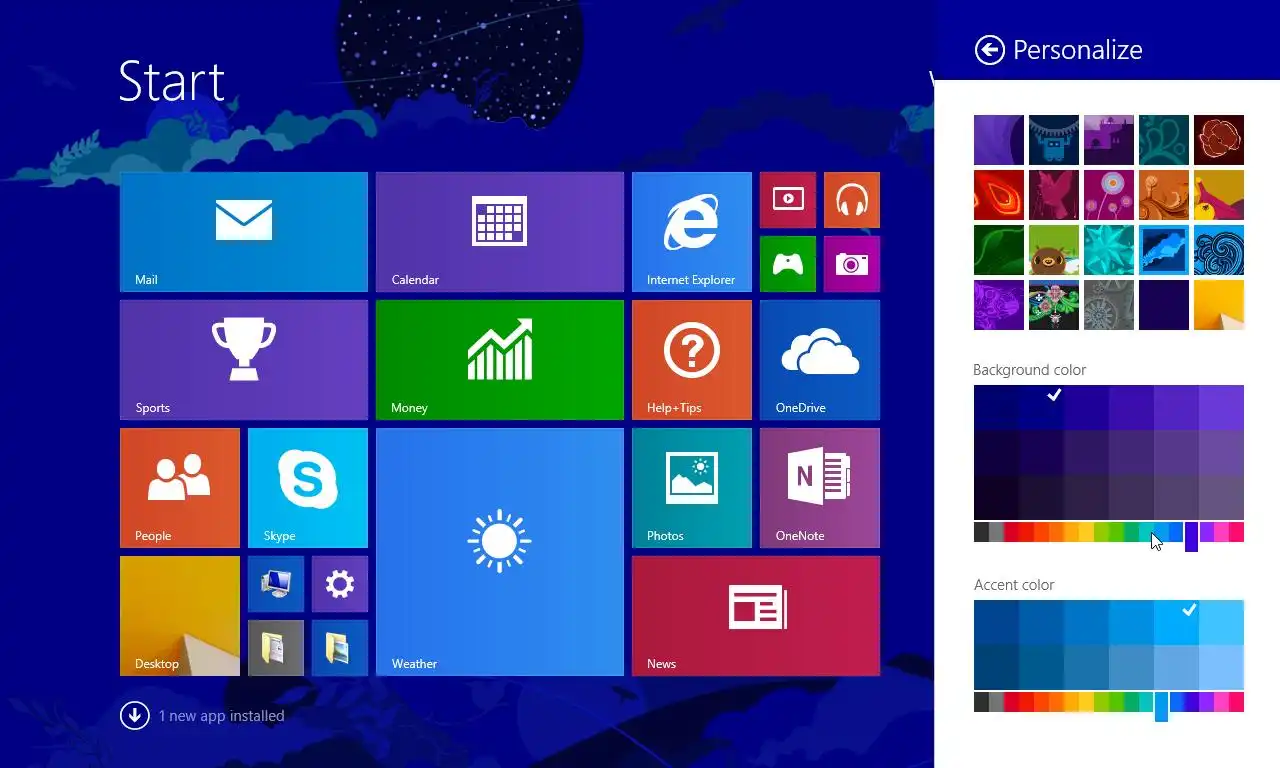
Task: Open the Documents folder small tile
Action: 276,648
